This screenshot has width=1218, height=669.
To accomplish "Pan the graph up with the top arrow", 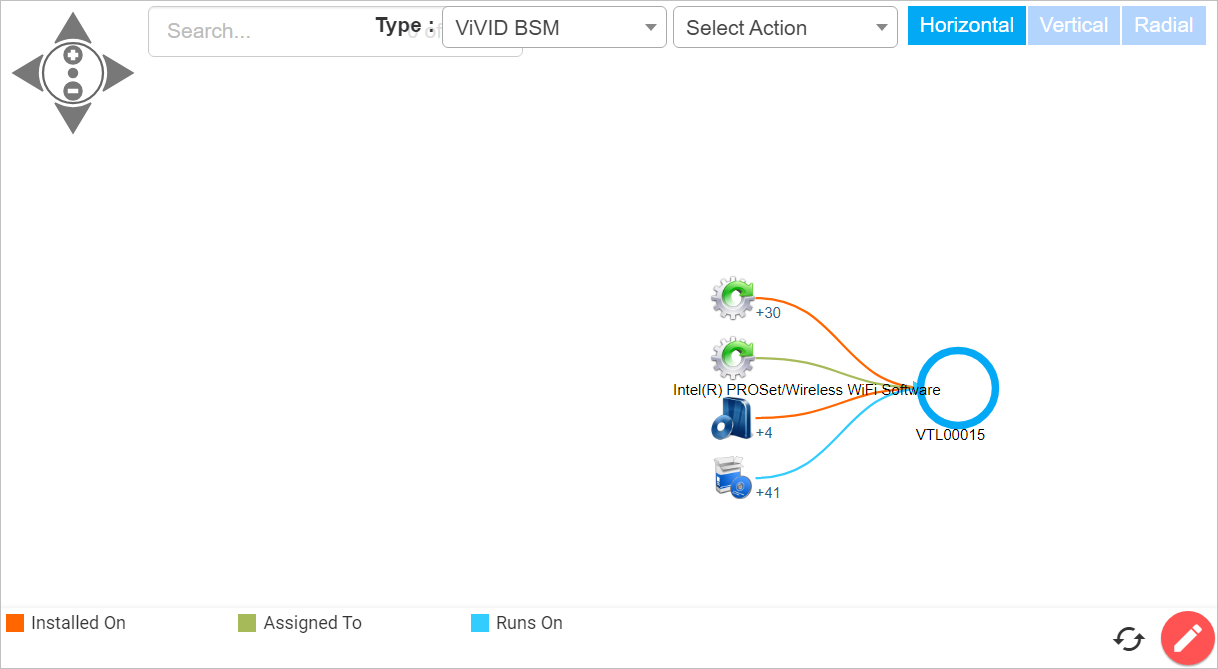I will point(73,28).
